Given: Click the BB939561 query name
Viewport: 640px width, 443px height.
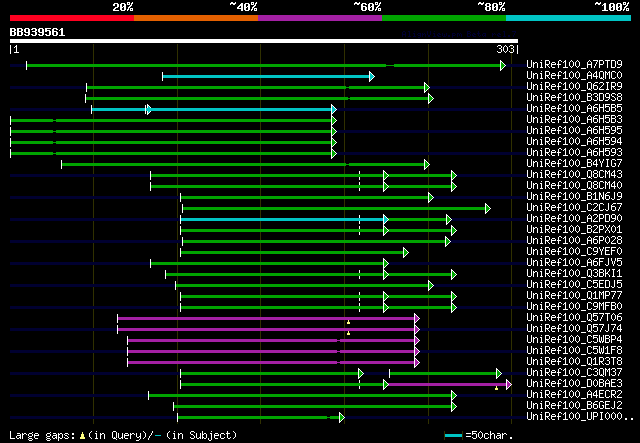Looking at the screenshot, I should click(37, 32).
